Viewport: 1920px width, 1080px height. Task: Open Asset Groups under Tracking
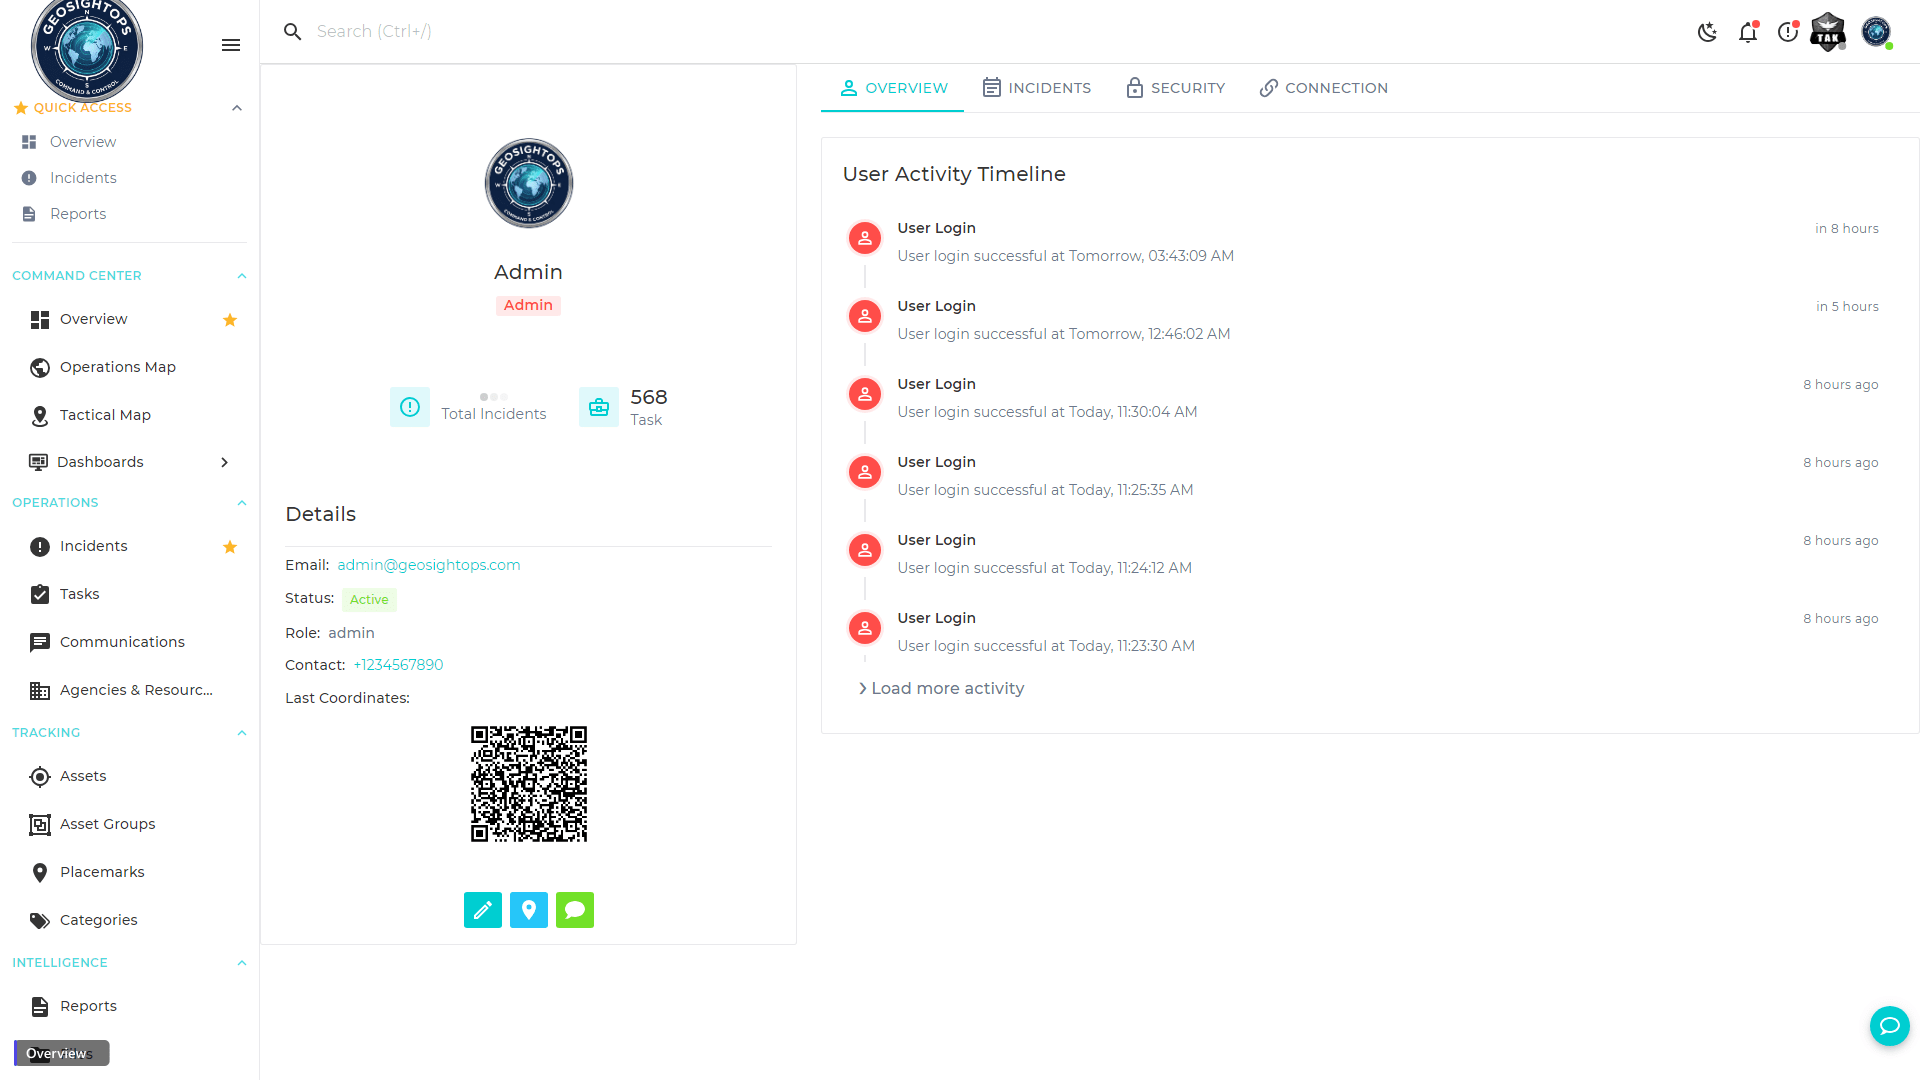pyautogui.click(x=108, y=824)
